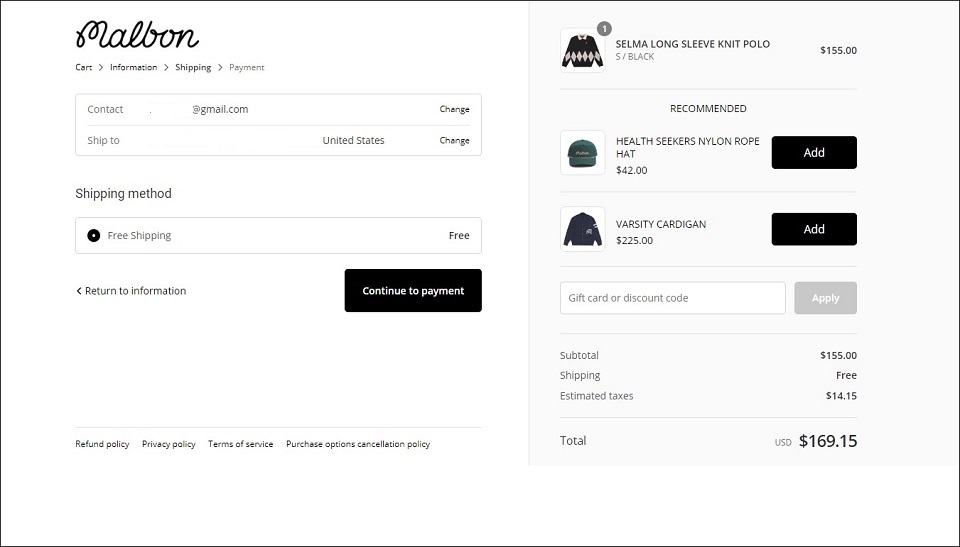Viewport: 960px width, 547px height.
Task: Focus the gift card or discount code field
Action: click(x=672, y=298)
